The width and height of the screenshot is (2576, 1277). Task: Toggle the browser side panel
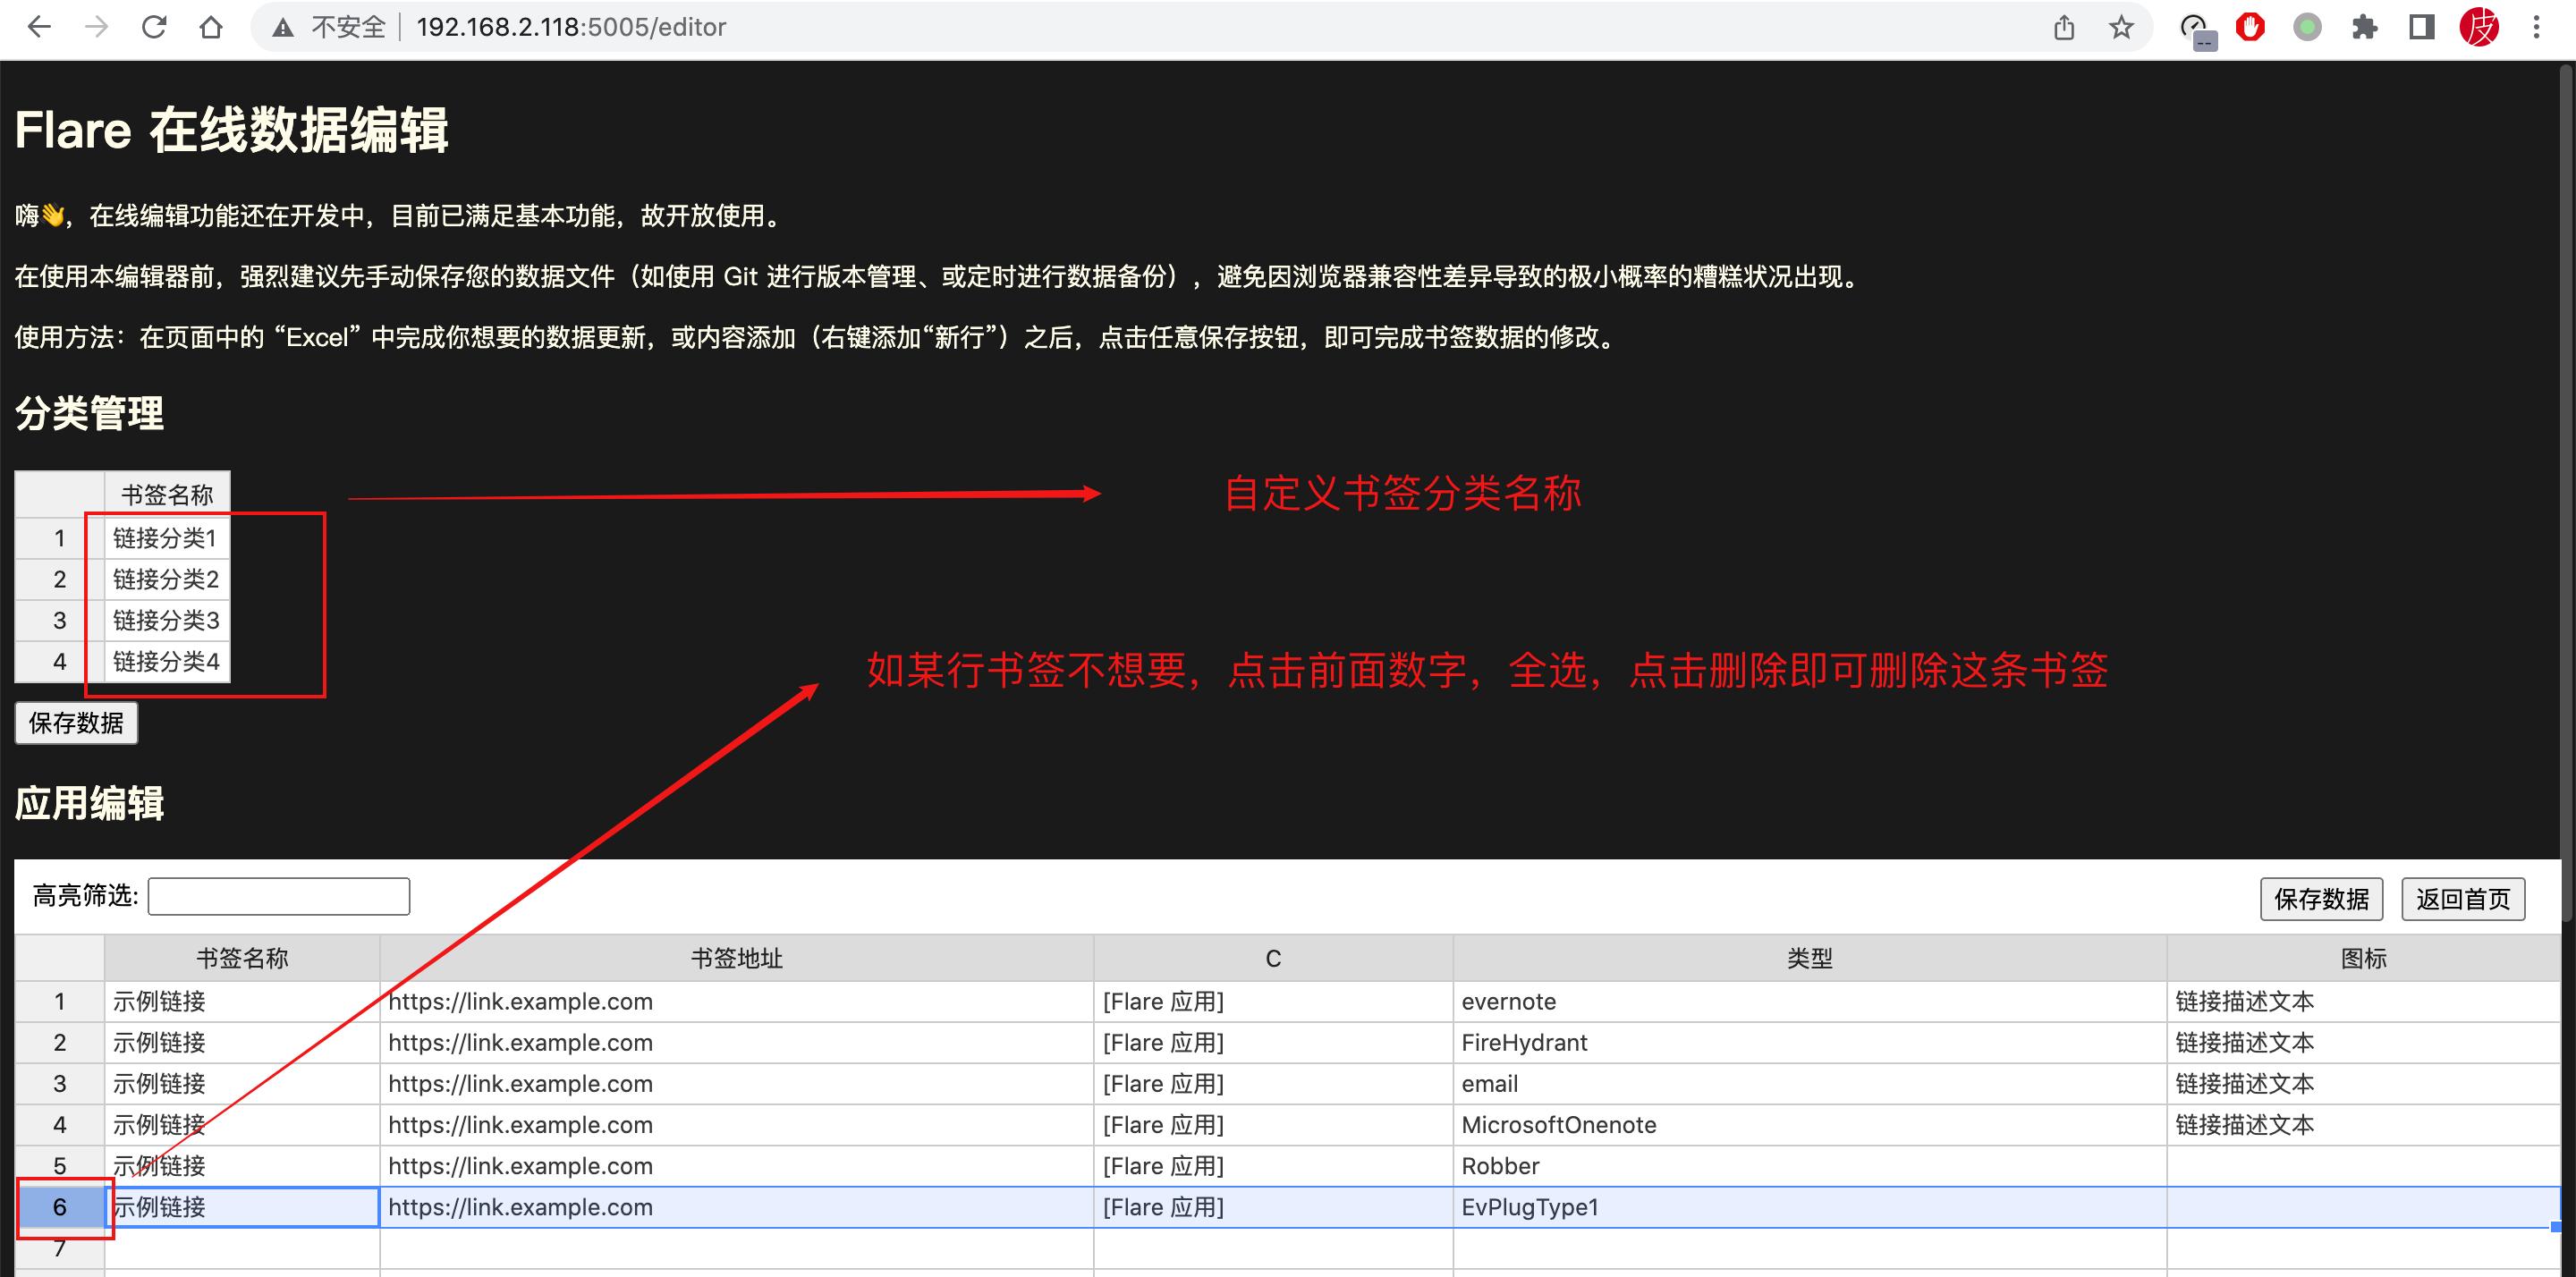click(x=2421, y=27)
